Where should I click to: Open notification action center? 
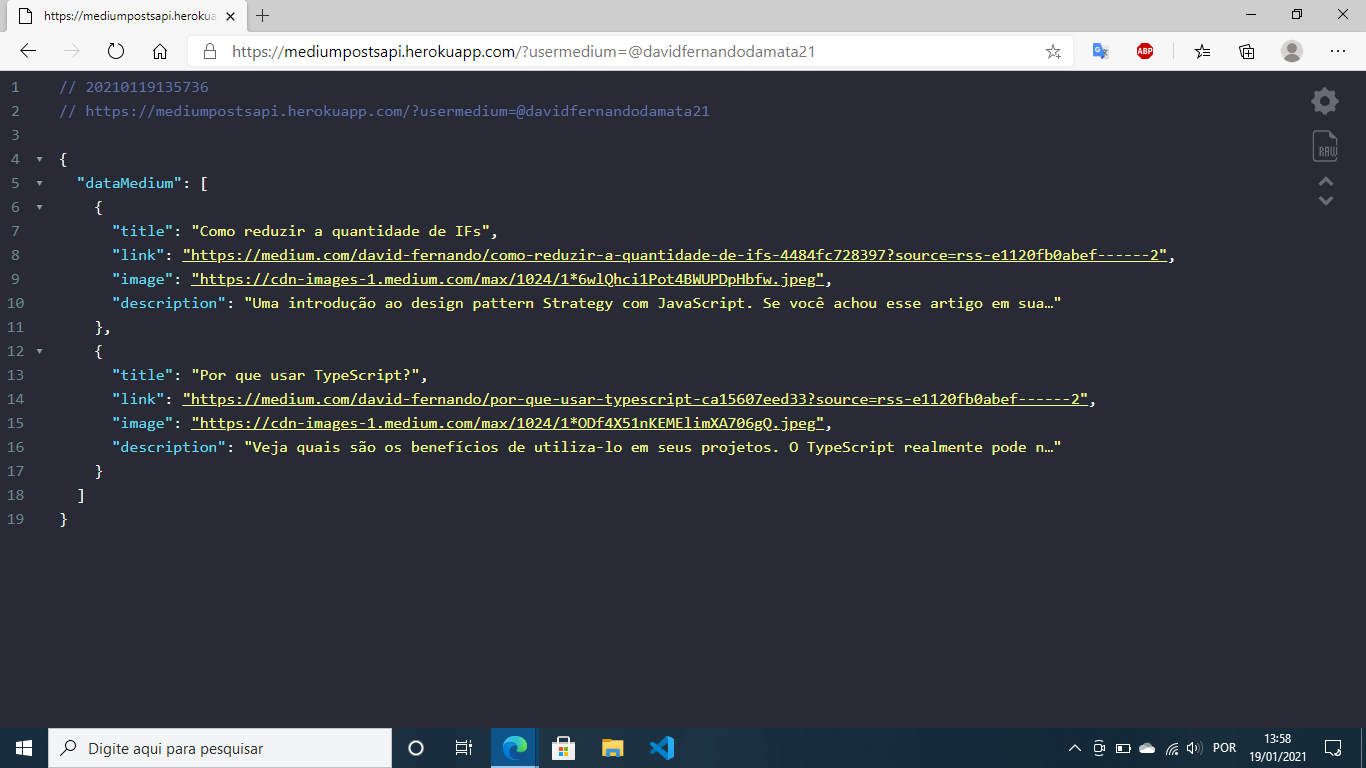[x=1333, y=748]
